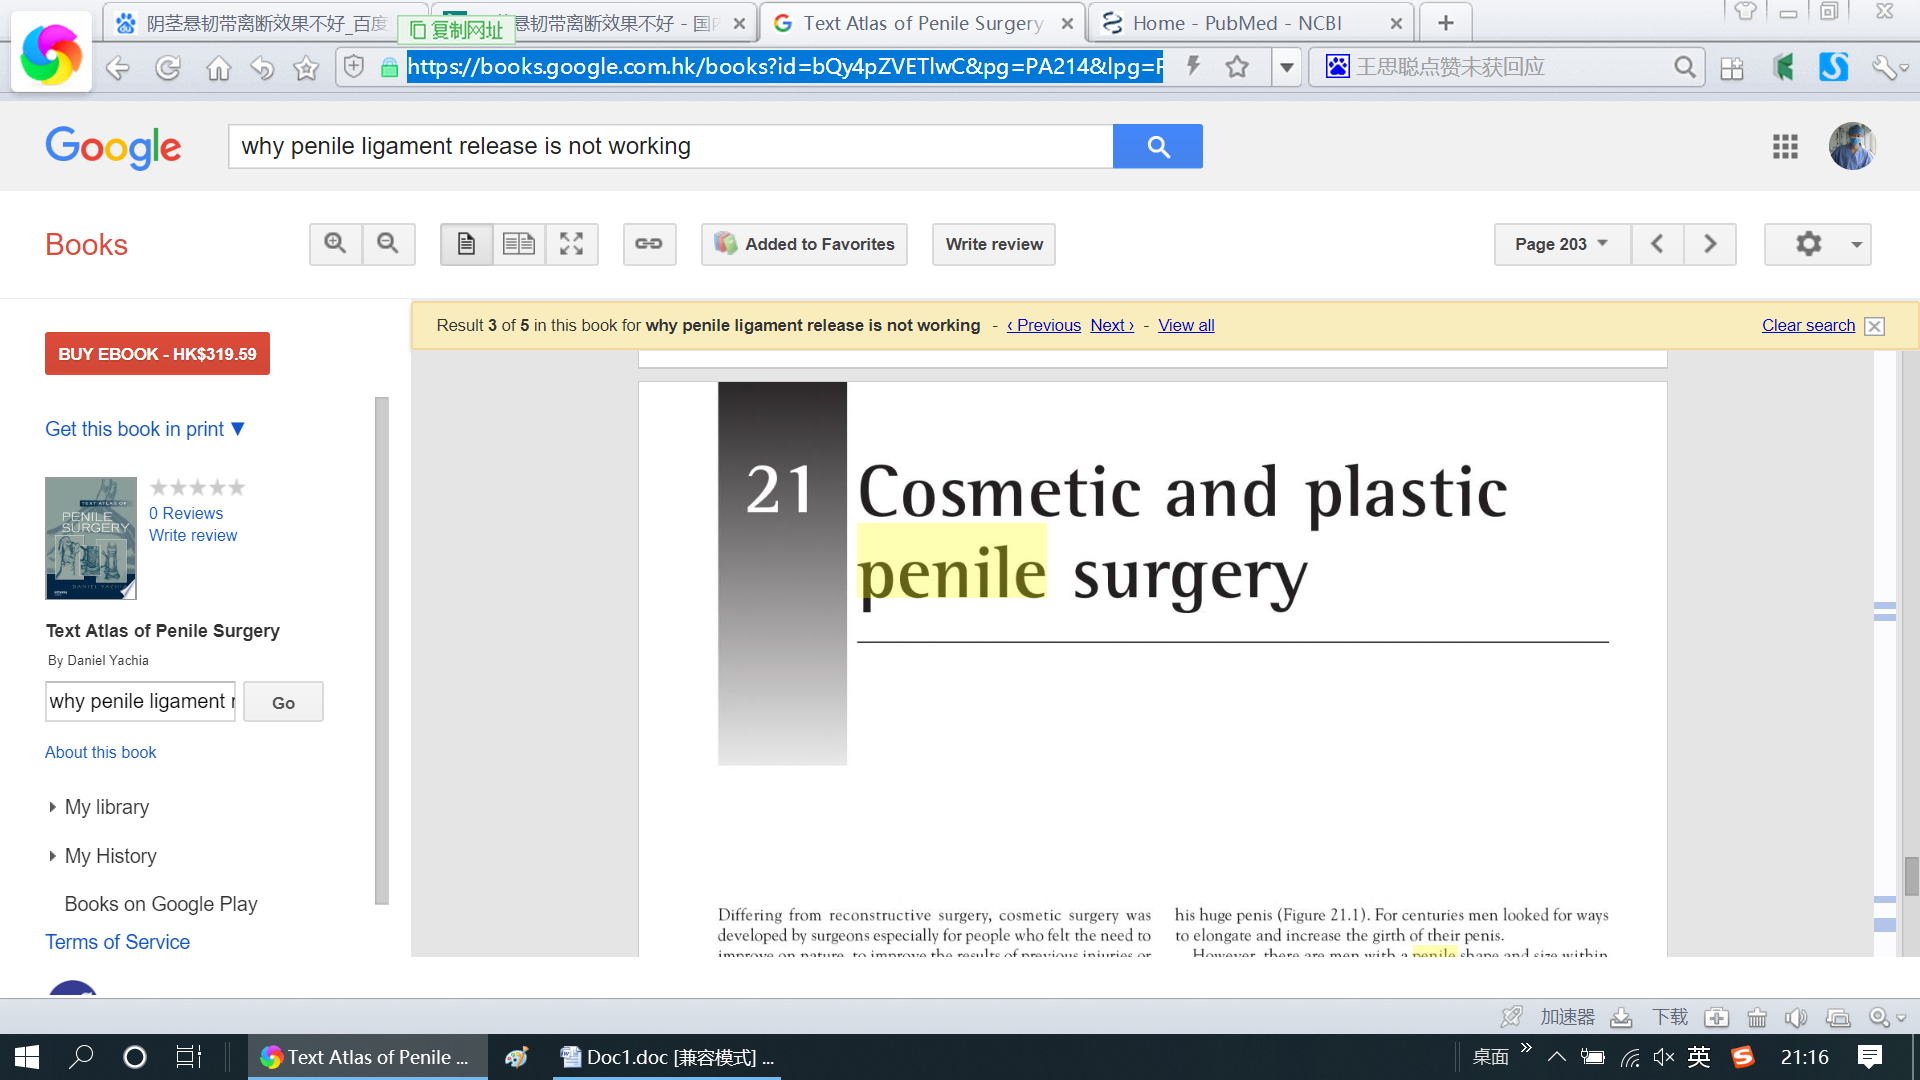Click the Google main search box
Viewport: 1920px width, 1080px height.
point(670,146)
